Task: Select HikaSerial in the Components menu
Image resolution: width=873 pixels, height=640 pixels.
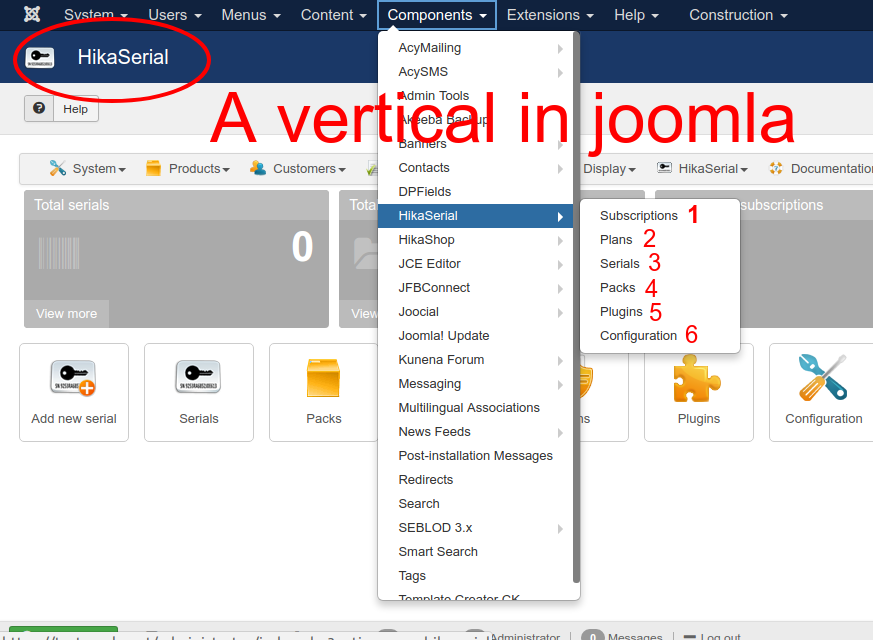Action: click(475, 215)
